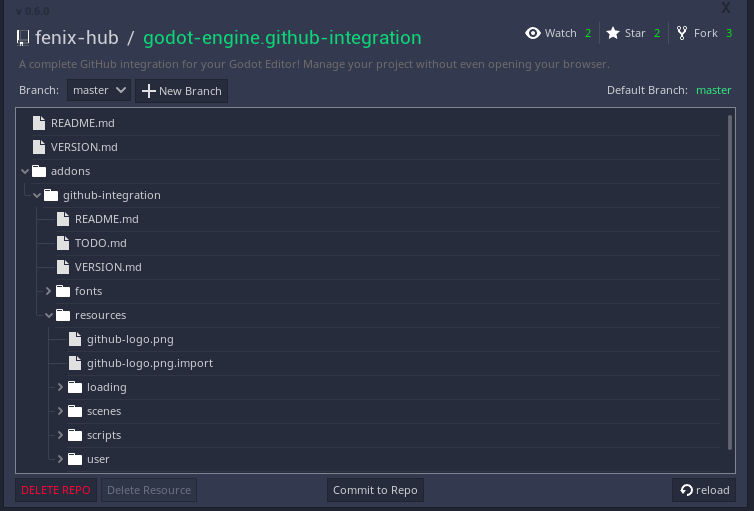Expand the loading folder arrow
The width and height of the screenshot is (754, 511).
(61, 387)
